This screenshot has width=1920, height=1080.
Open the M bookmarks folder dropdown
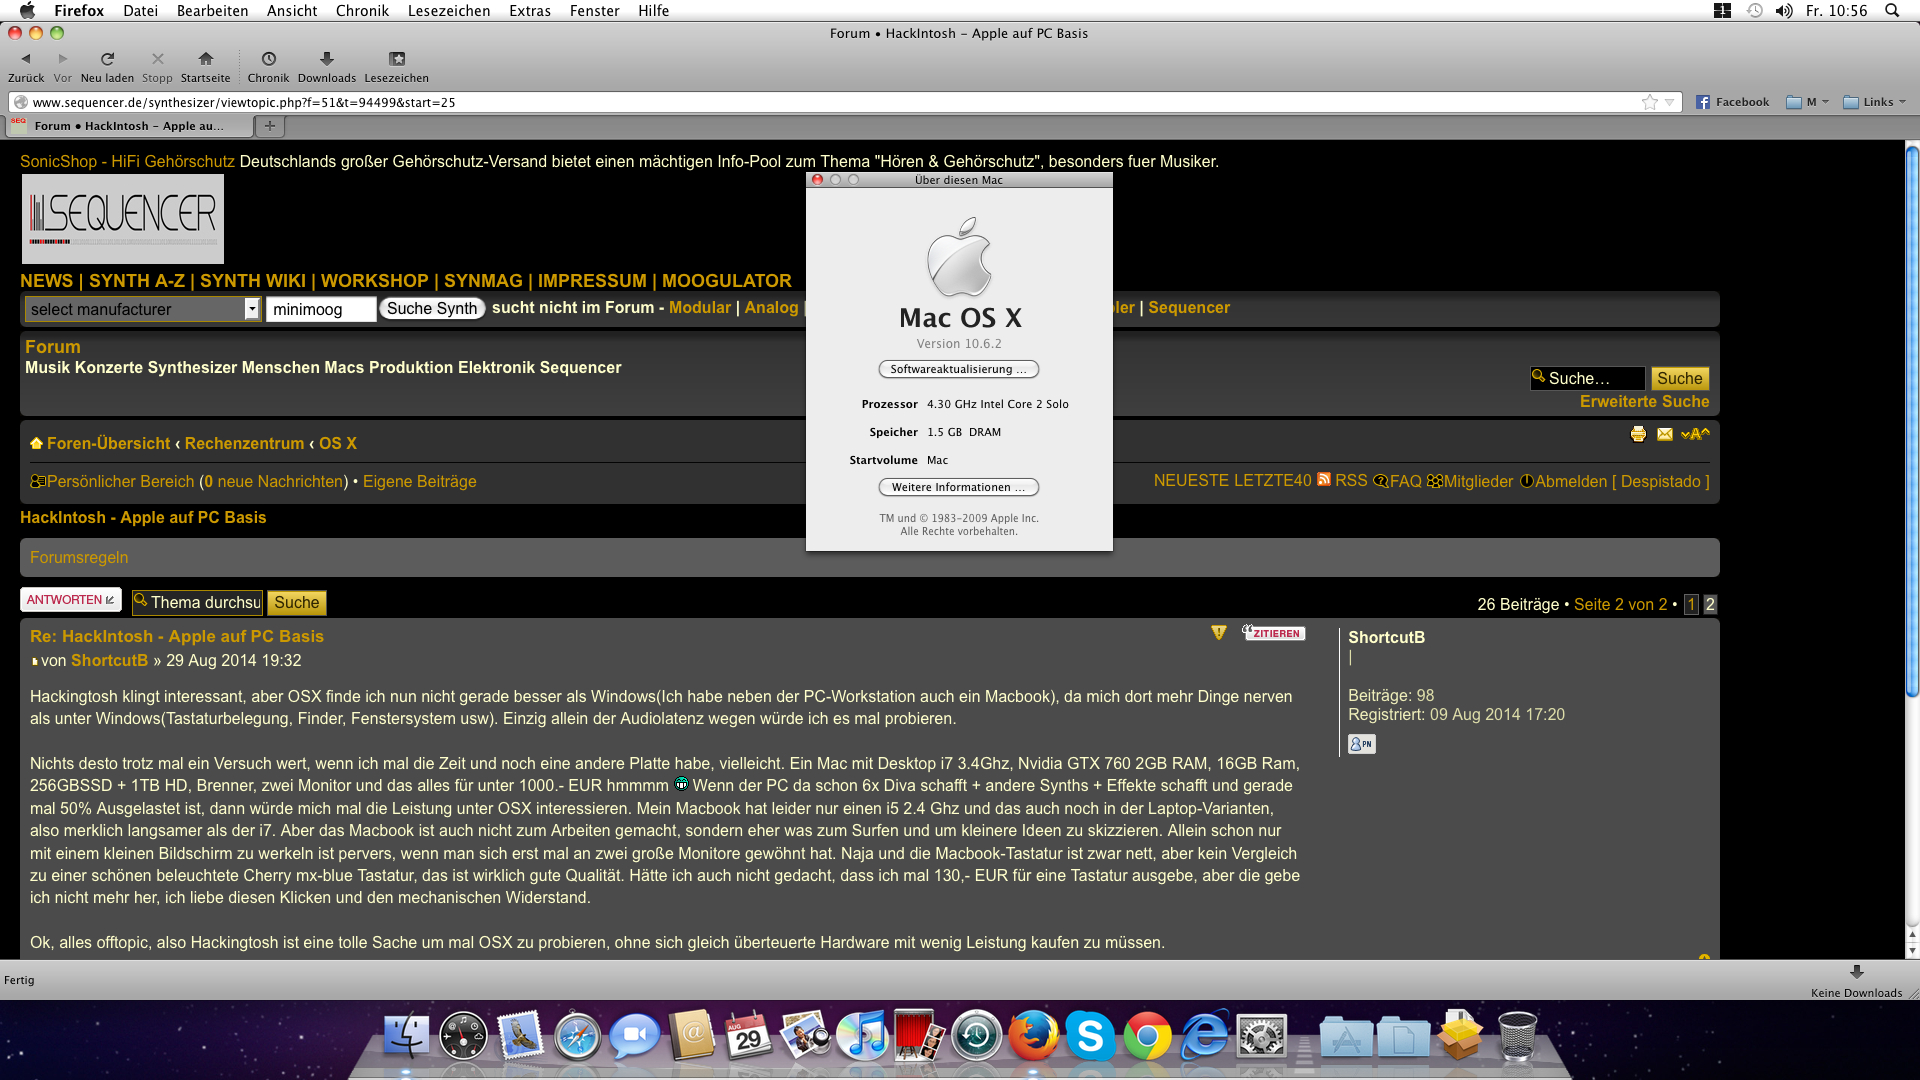point(1808,102)
